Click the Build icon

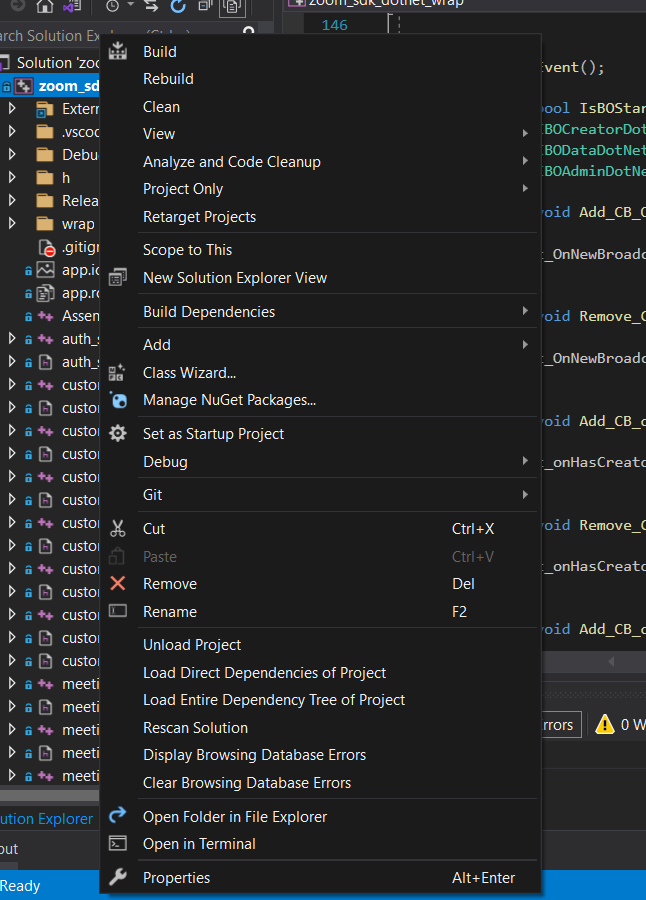(x=118, y=51)
